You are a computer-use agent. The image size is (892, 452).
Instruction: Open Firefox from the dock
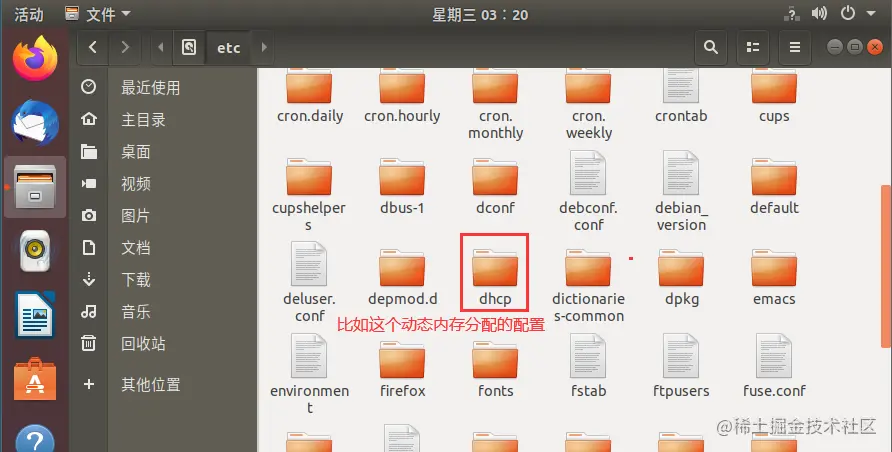click(x=35, y=59)
